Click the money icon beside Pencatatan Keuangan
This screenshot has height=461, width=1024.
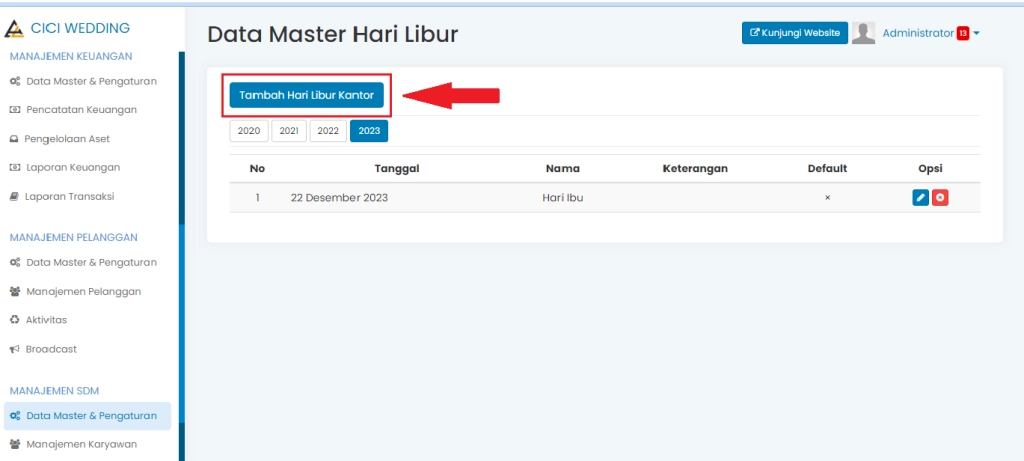(15, 110)
